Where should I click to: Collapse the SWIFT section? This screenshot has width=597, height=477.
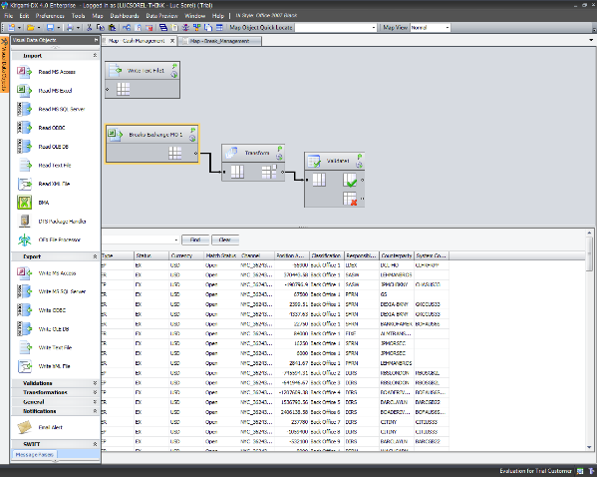[95, 444]
